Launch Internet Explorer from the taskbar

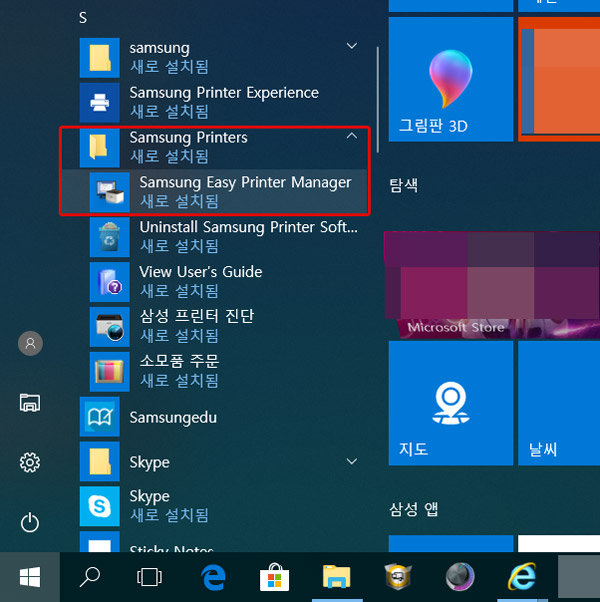click(x=522, y=577)
